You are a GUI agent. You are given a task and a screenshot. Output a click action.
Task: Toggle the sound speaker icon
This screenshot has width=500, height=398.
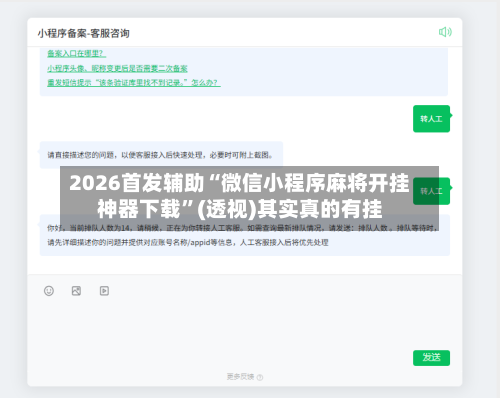pos(445,32)
